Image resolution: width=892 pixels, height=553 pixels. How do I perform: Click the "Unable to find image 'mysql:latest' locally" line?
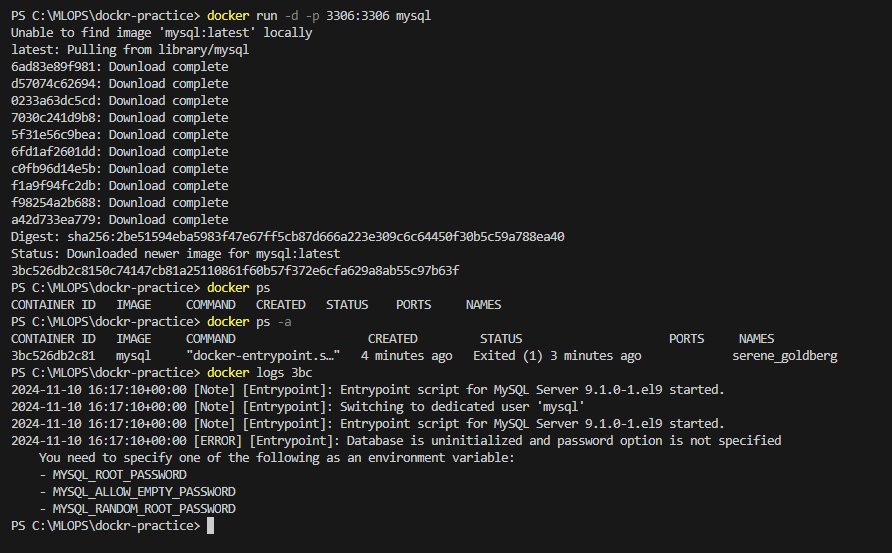162,32
